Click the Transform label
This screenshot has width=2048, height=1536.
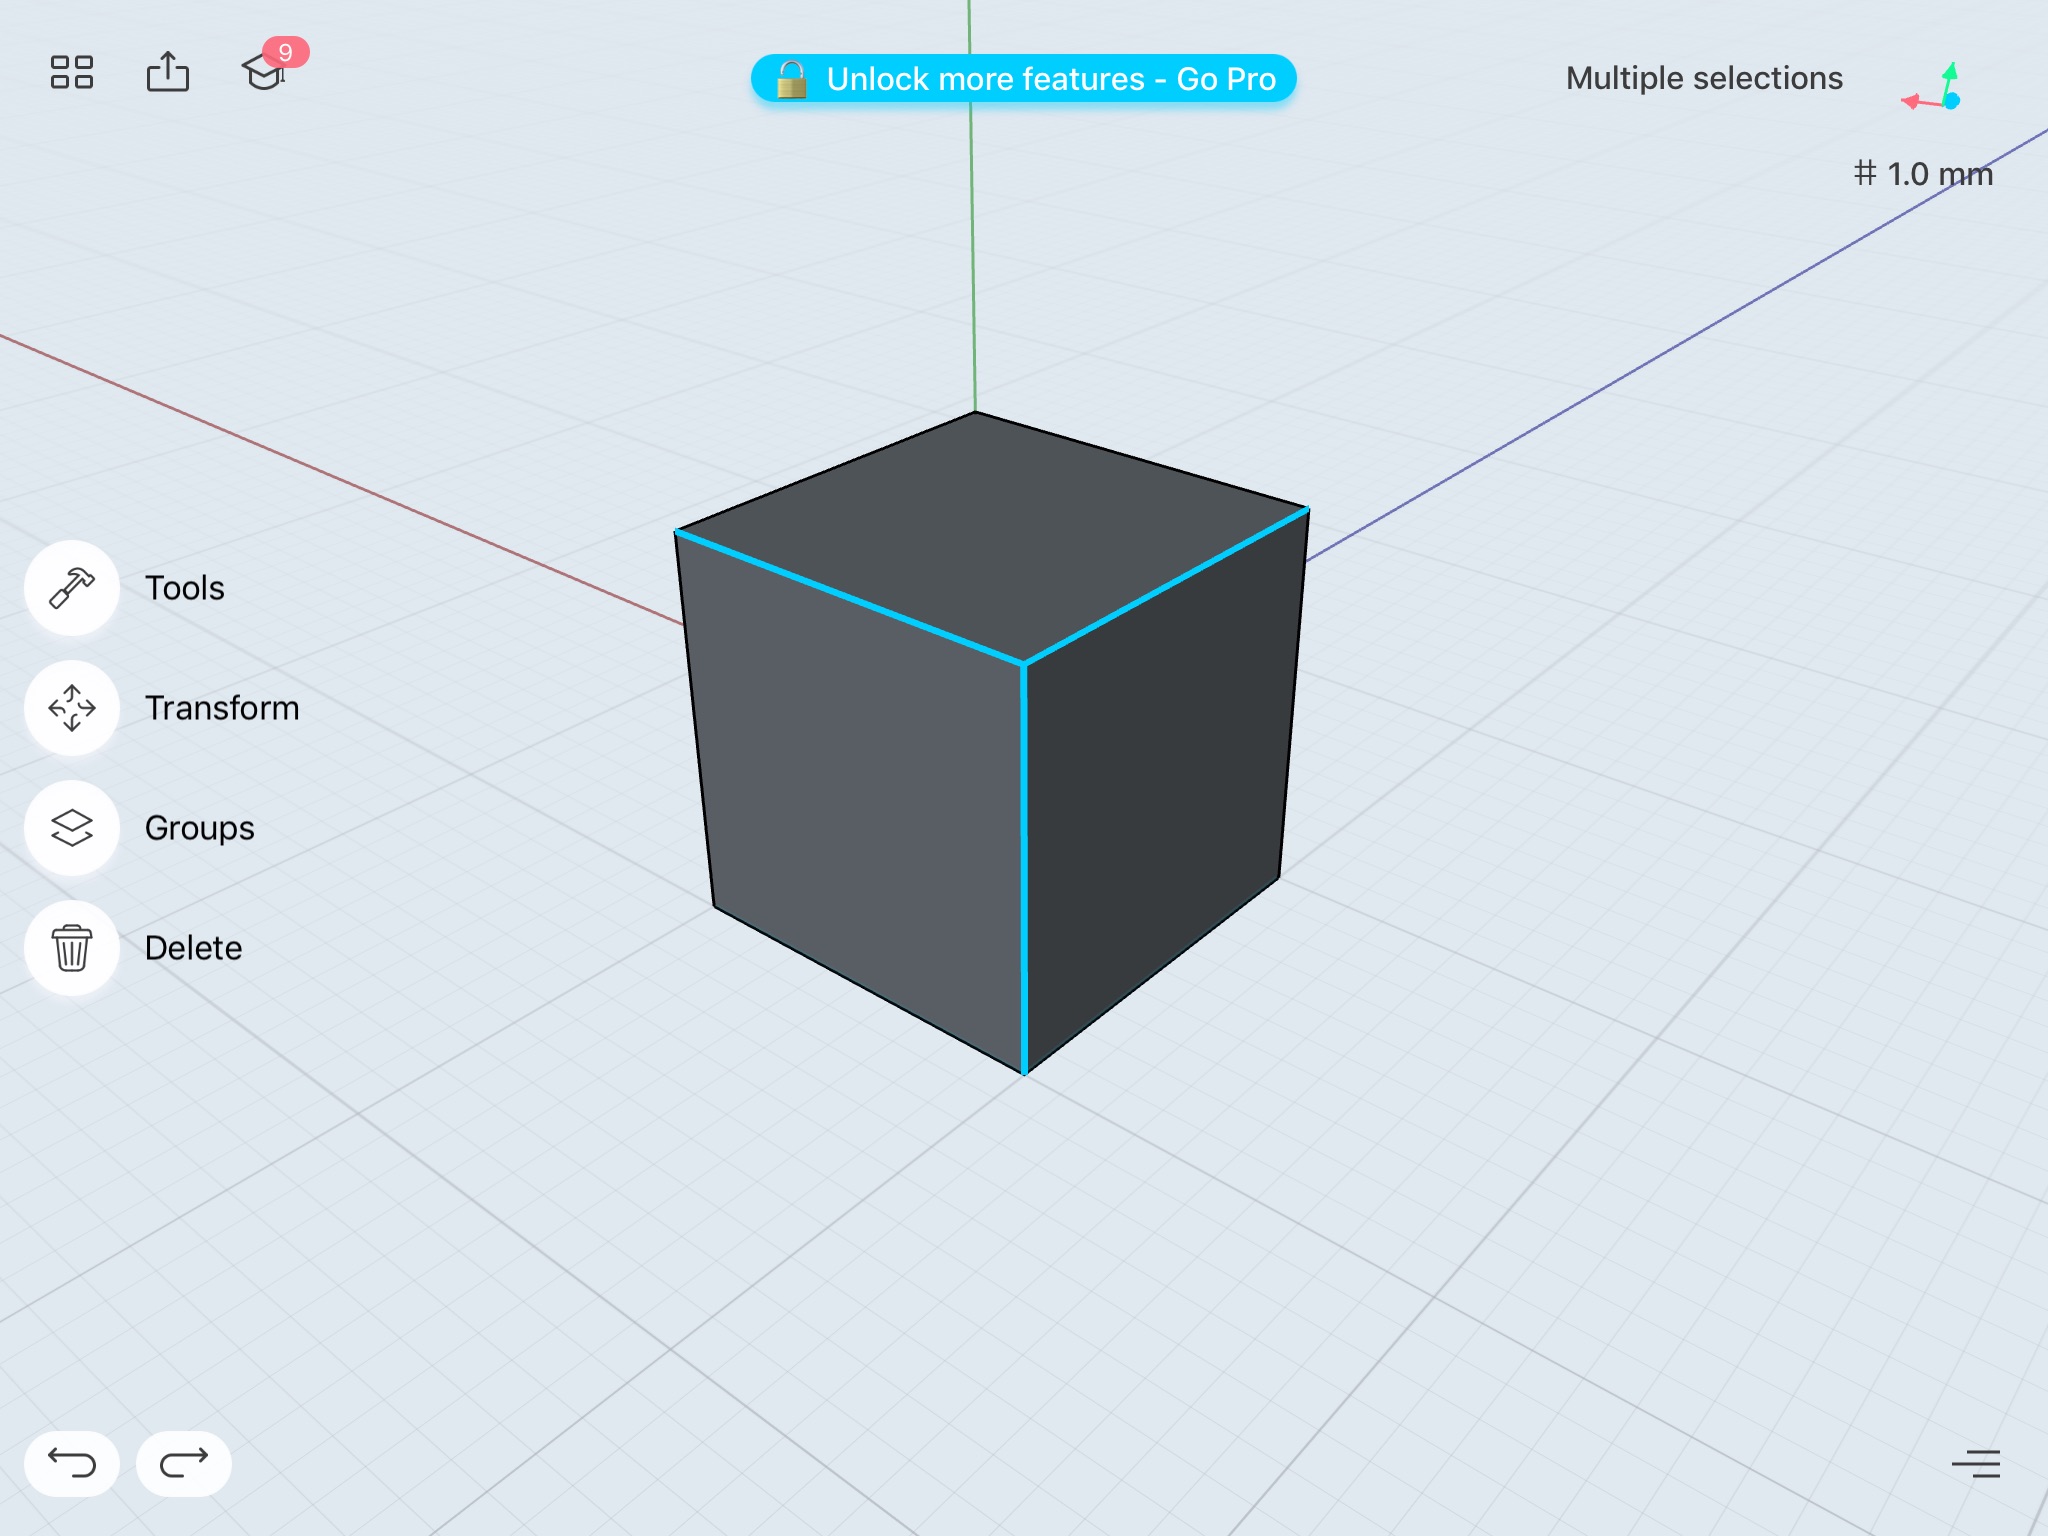pos(222,708)
